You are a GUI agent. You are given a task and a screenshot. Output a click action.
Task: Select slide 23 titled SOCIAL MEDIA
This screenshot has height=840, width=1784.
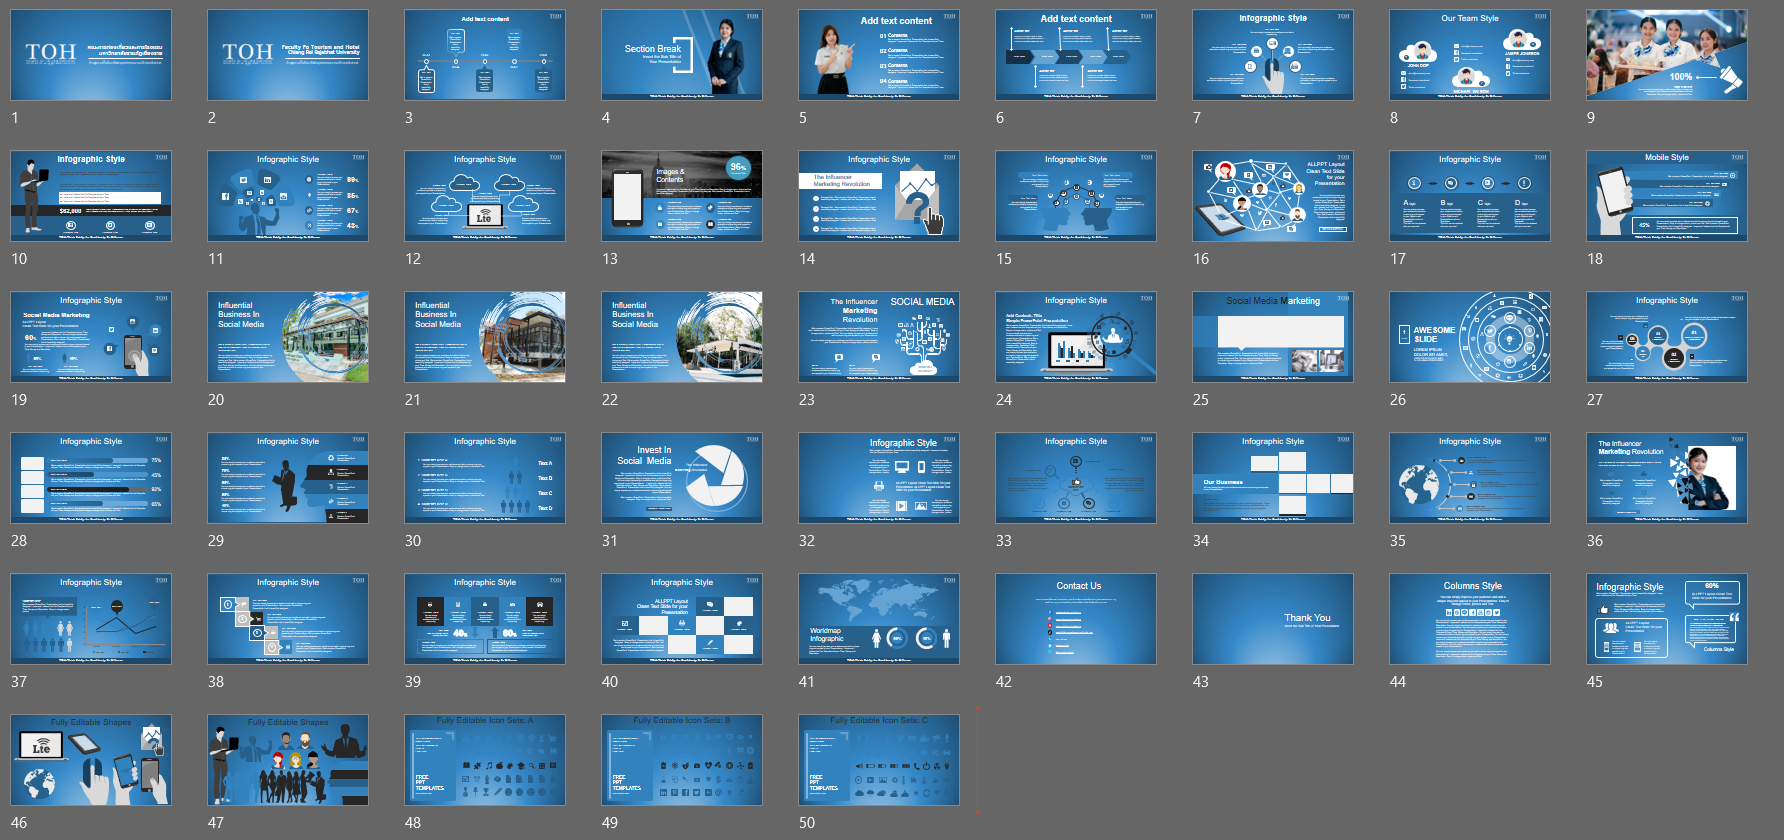879,337
